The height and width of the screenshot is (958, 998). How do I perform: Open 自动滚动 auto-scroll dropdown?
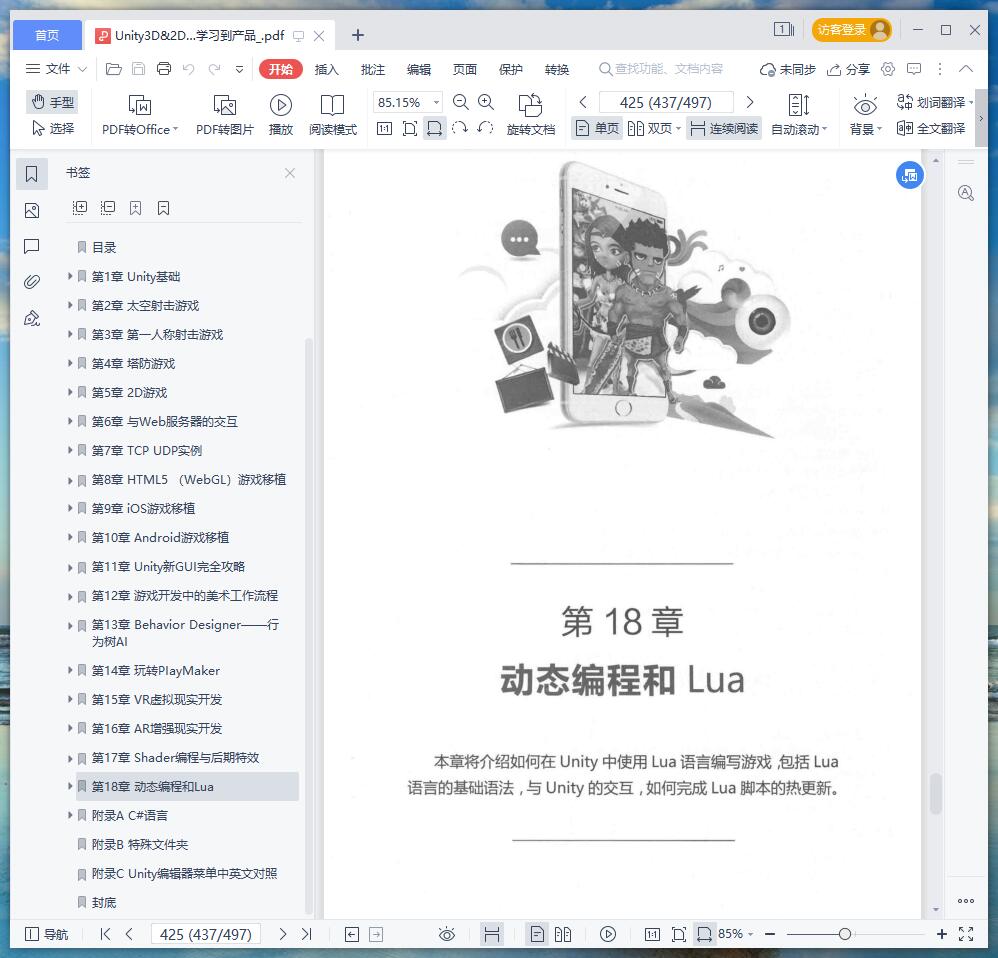click(799, 115)
